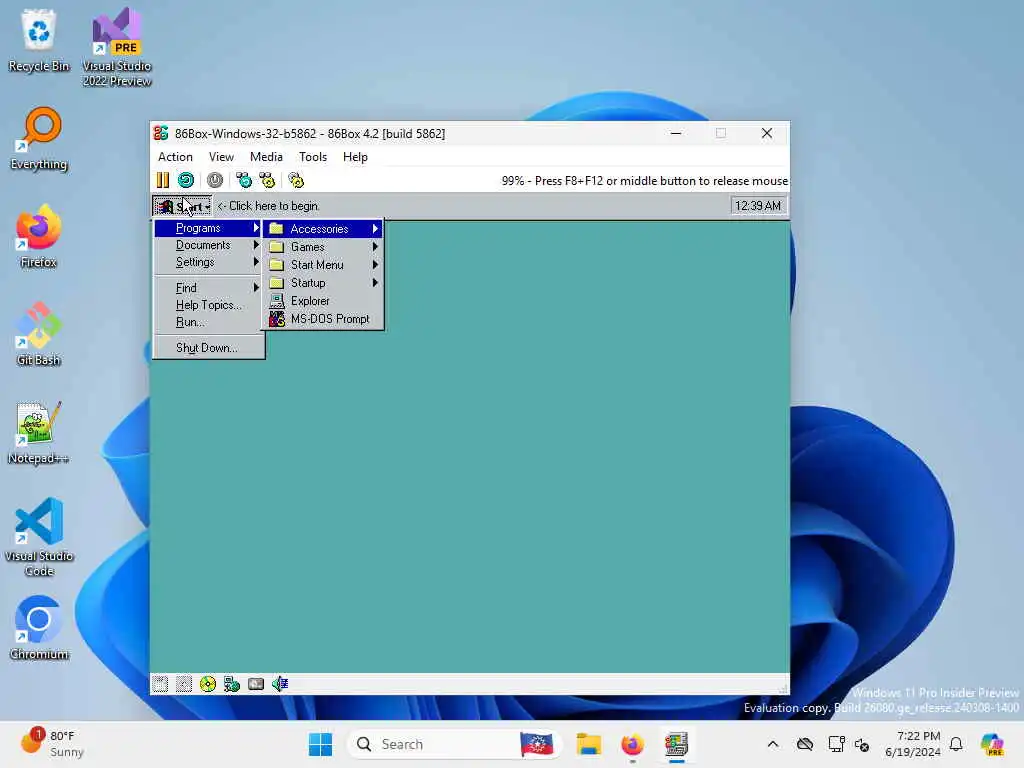Open the Media menu
The image size is (1024, 768).
tap(266, 157)
